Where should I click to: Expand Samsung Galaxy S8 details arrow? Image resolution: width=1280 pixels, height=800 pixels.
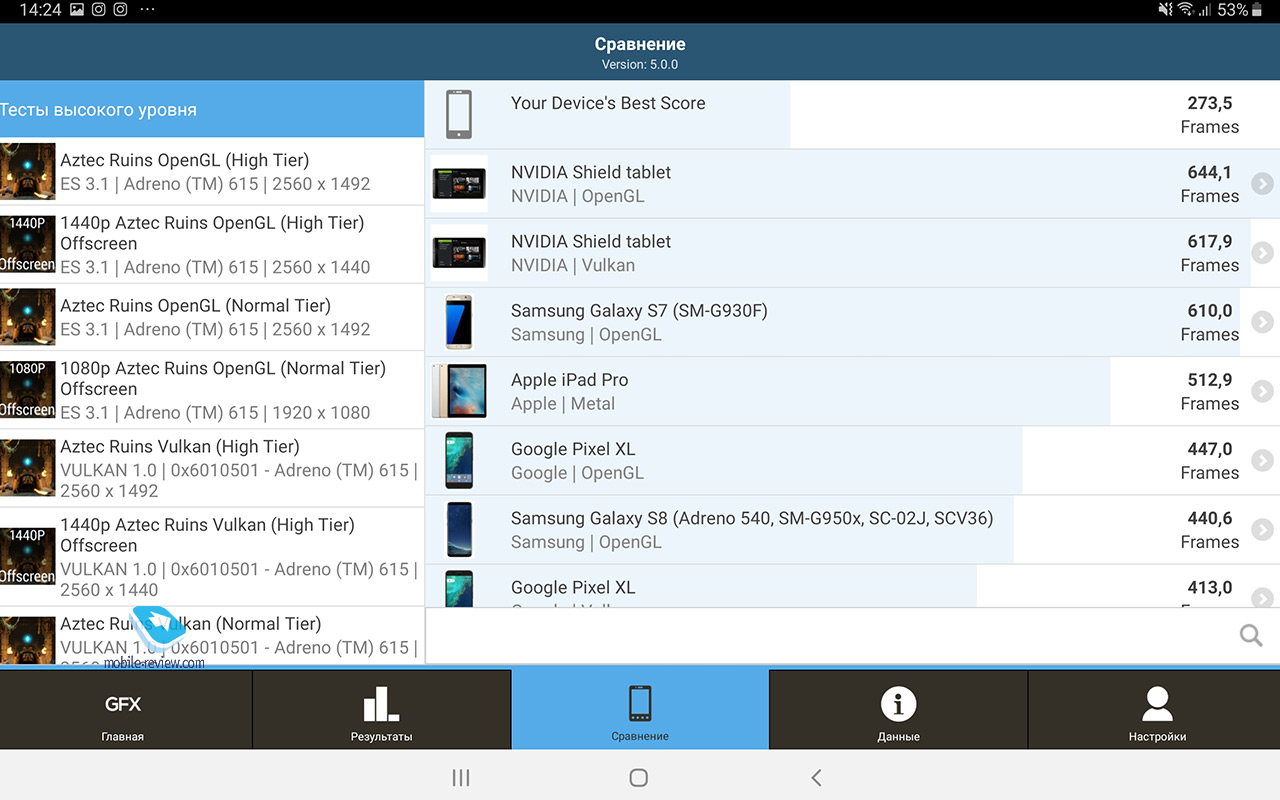coord(1262,529)
